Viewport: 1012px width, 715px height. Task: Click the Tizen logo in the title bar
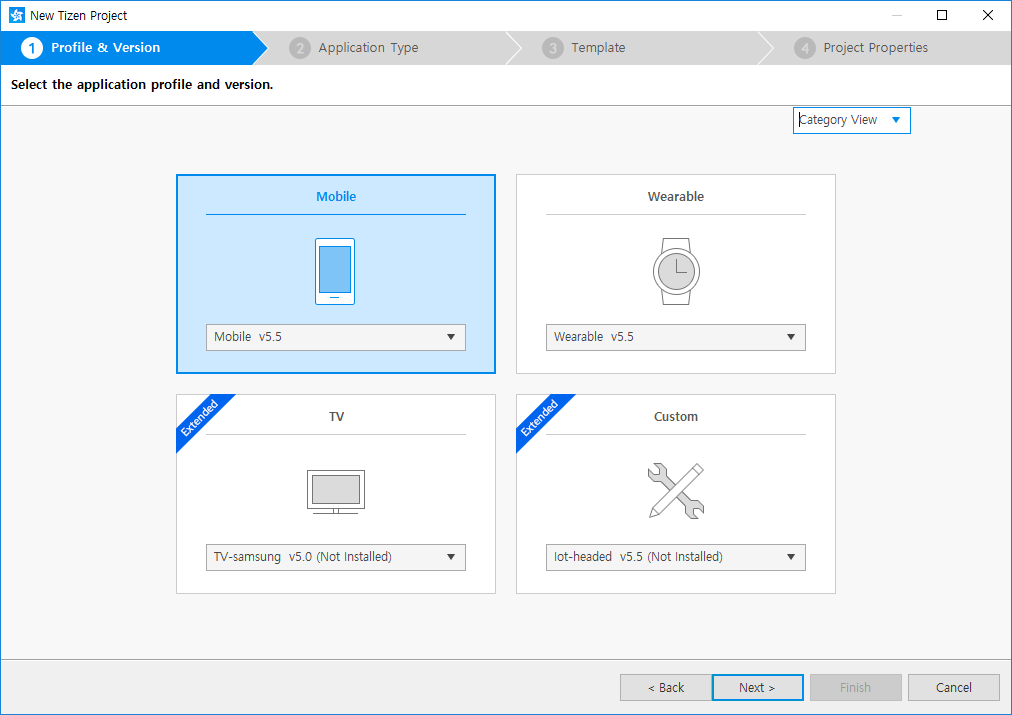(x=17, y=14)
